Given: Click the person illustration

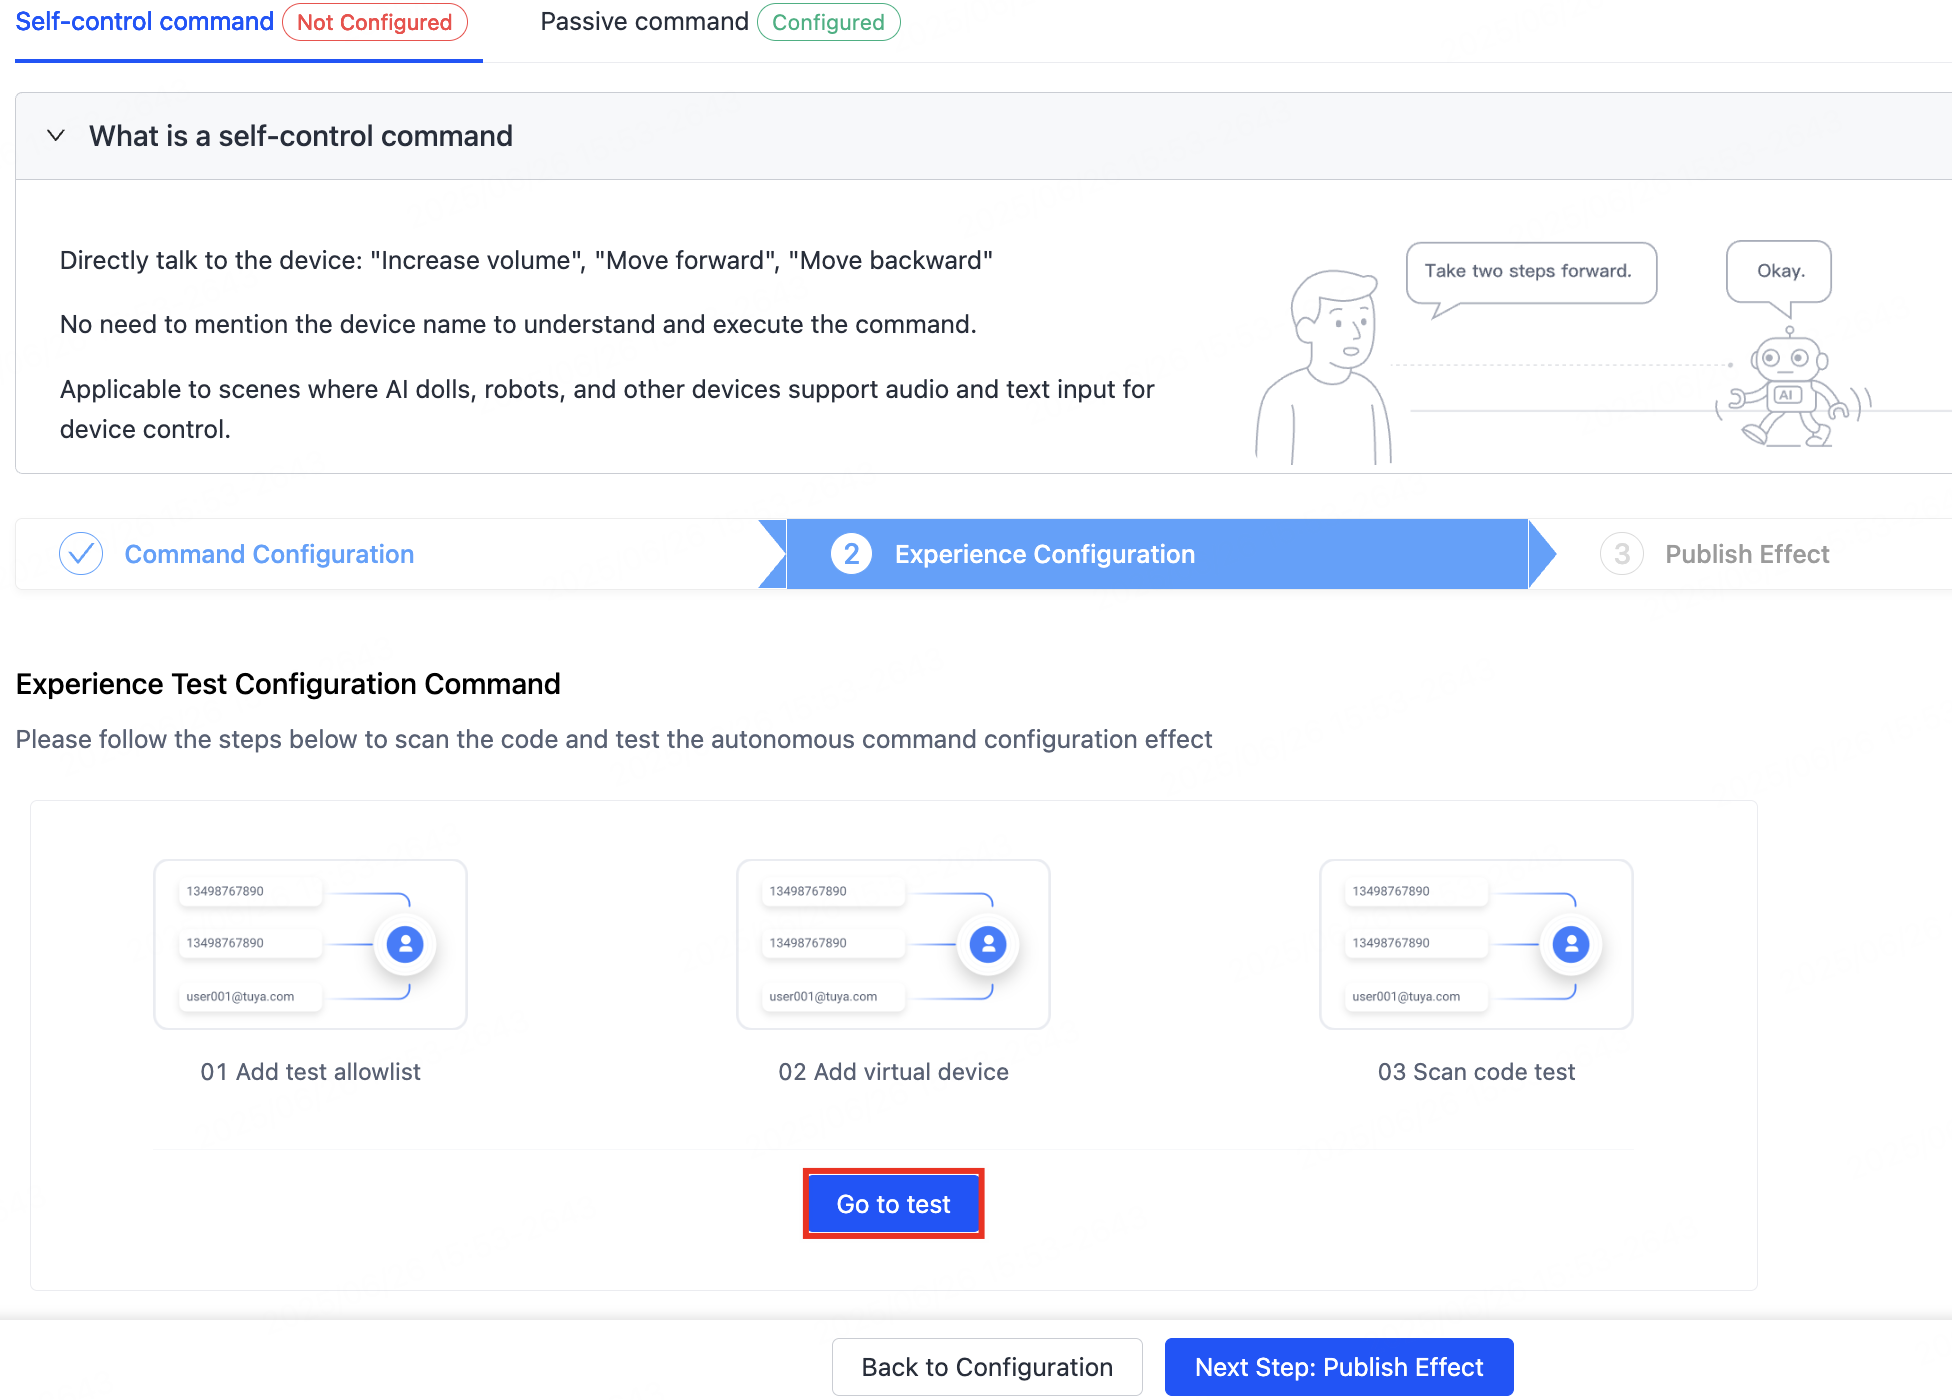Looking at the screenshot, I should (x=1323, y=367).
